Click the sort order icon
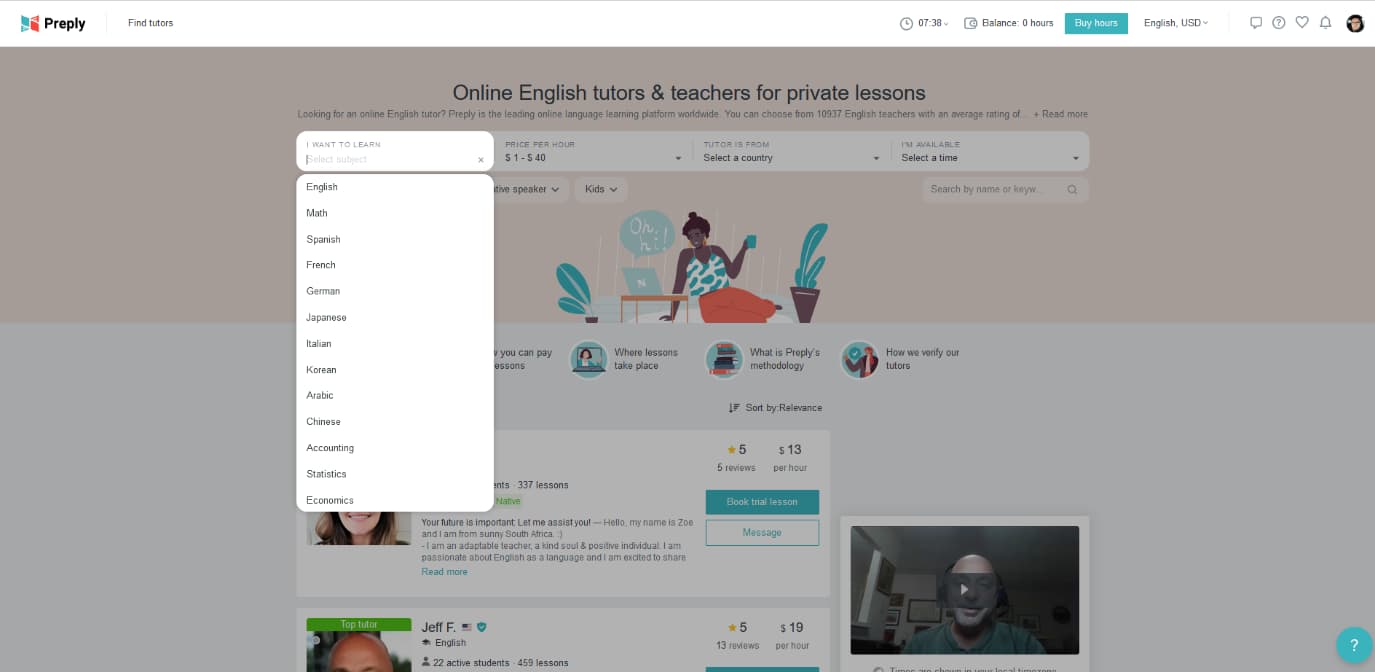 pos(734,408)
